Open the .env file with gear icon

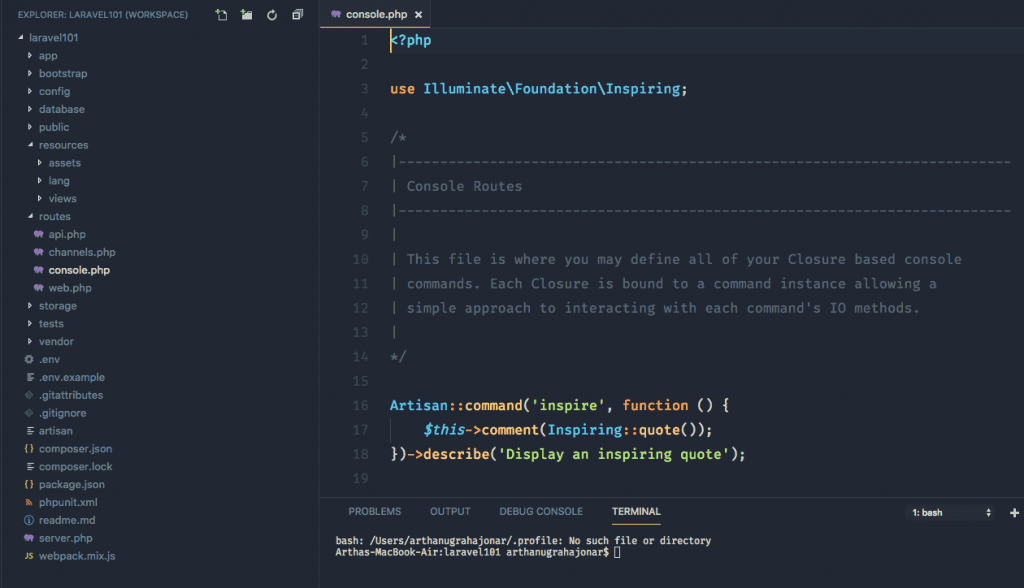click(49, 359)
